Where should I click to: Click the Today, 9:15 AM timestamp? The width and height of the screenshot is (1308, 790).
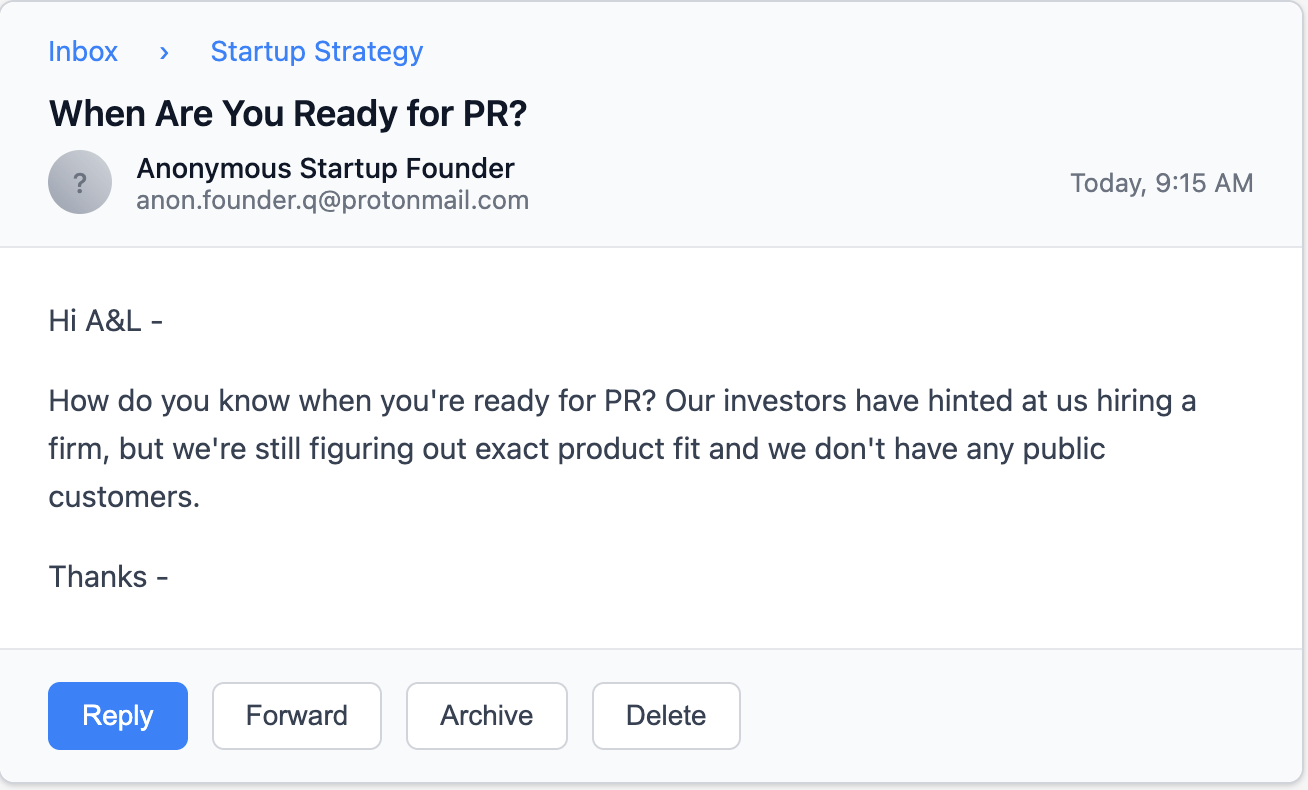1161,183
